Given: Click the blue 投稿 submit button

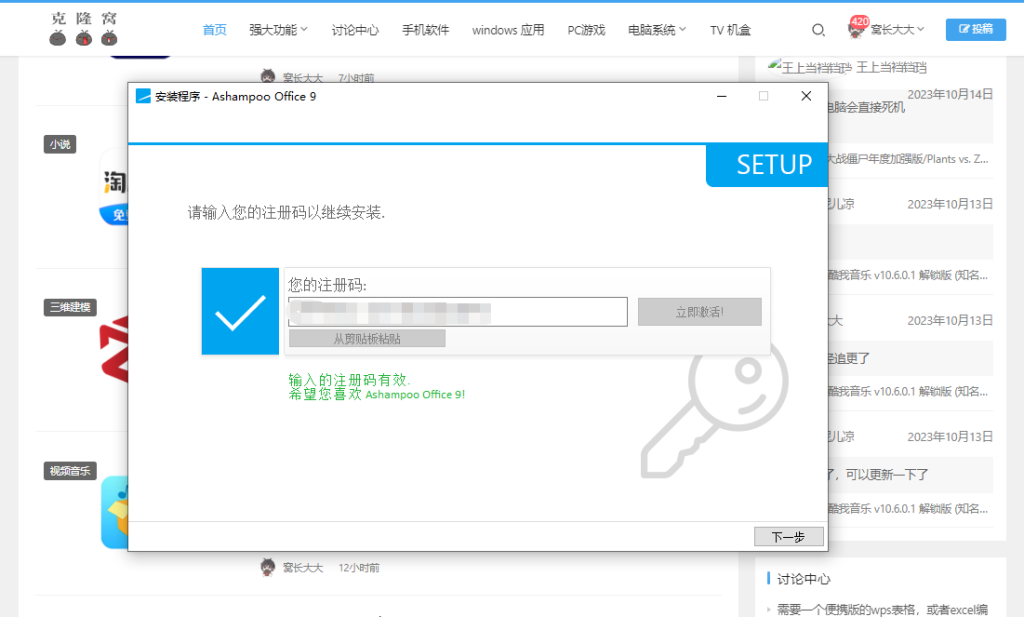Looking at the screenshot, I should pyautogui.click(x=976, y=29).
